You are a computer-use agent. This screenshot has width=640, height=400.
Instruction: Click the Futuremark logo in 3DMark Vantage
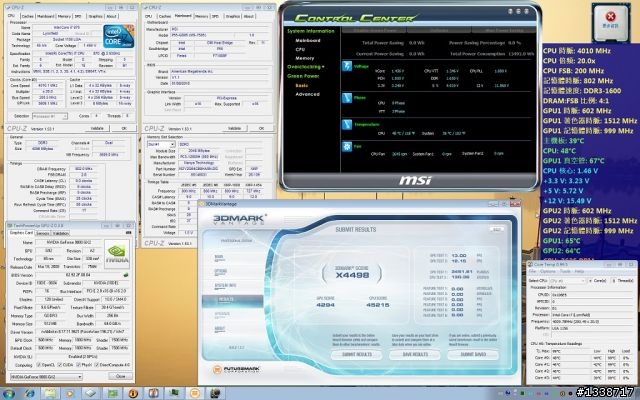[x=236, y=370]
